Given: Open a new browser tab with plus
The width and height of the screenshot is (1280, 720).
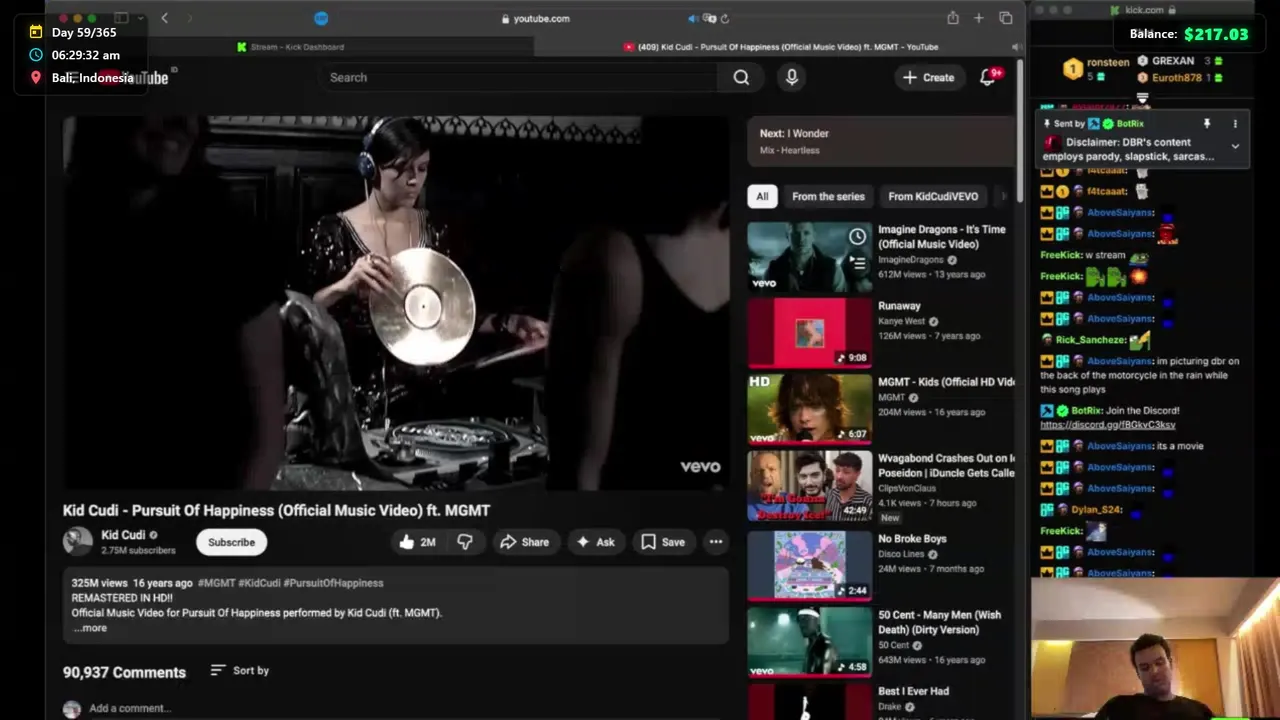Looking at the screenshot, I should (979, 18).
